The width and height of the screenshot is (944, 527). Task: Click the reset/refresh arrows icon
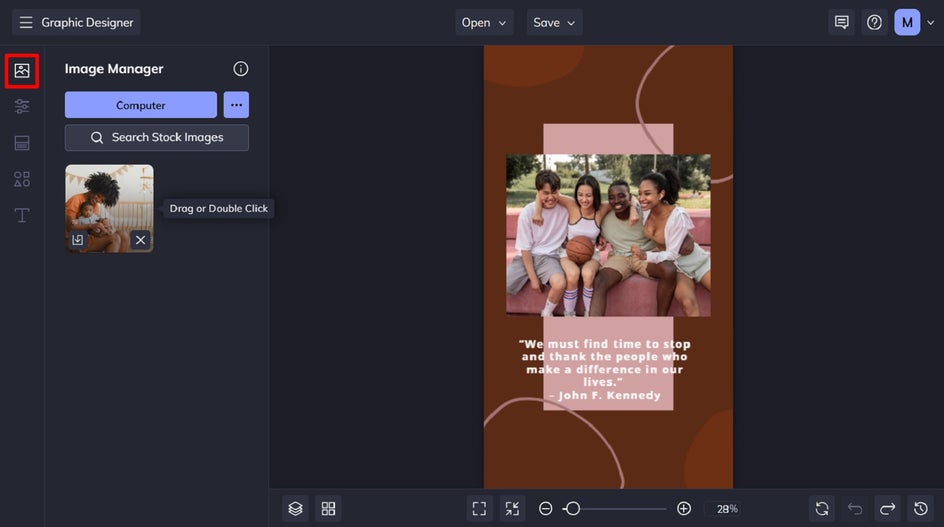point(822,508)
